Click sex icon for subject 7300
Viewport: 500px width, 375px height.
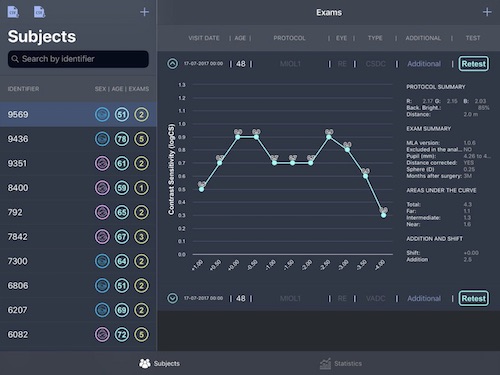[102, 261]
